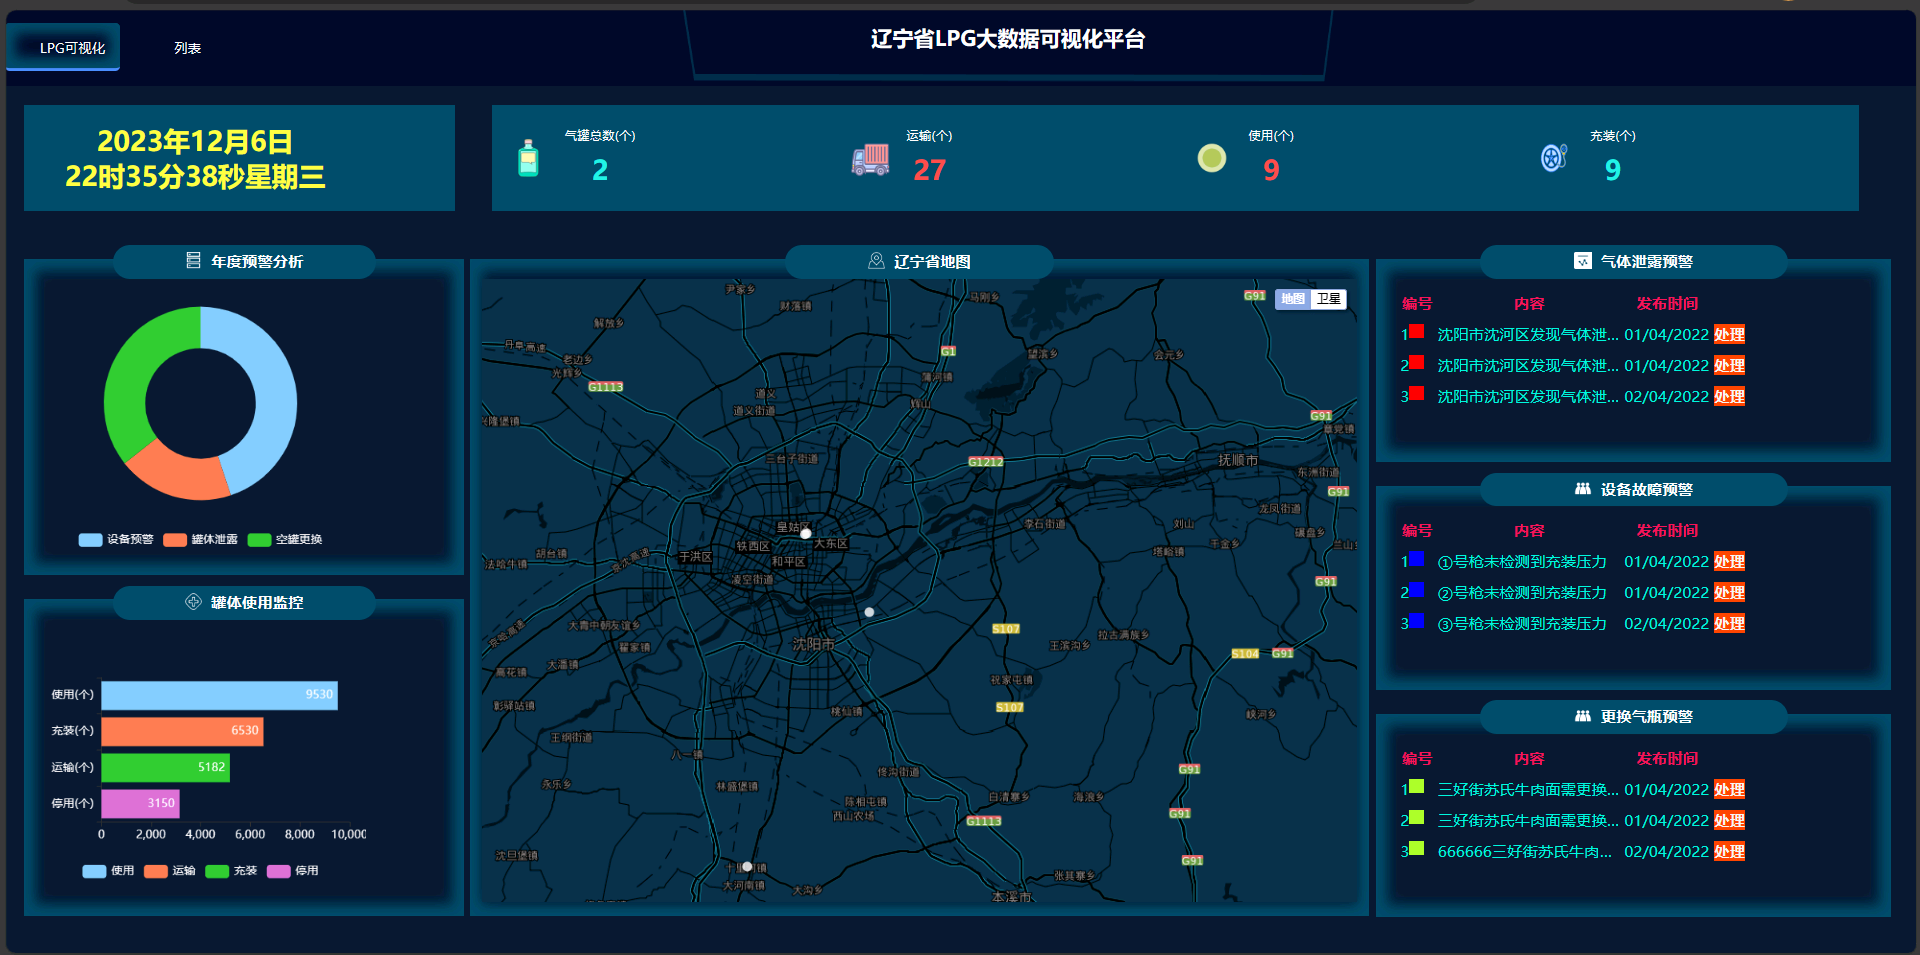Switch map to standard 地图 view
Image resolution: width=1920 pixels, height=955 pixels.
tap(1293, 299)
